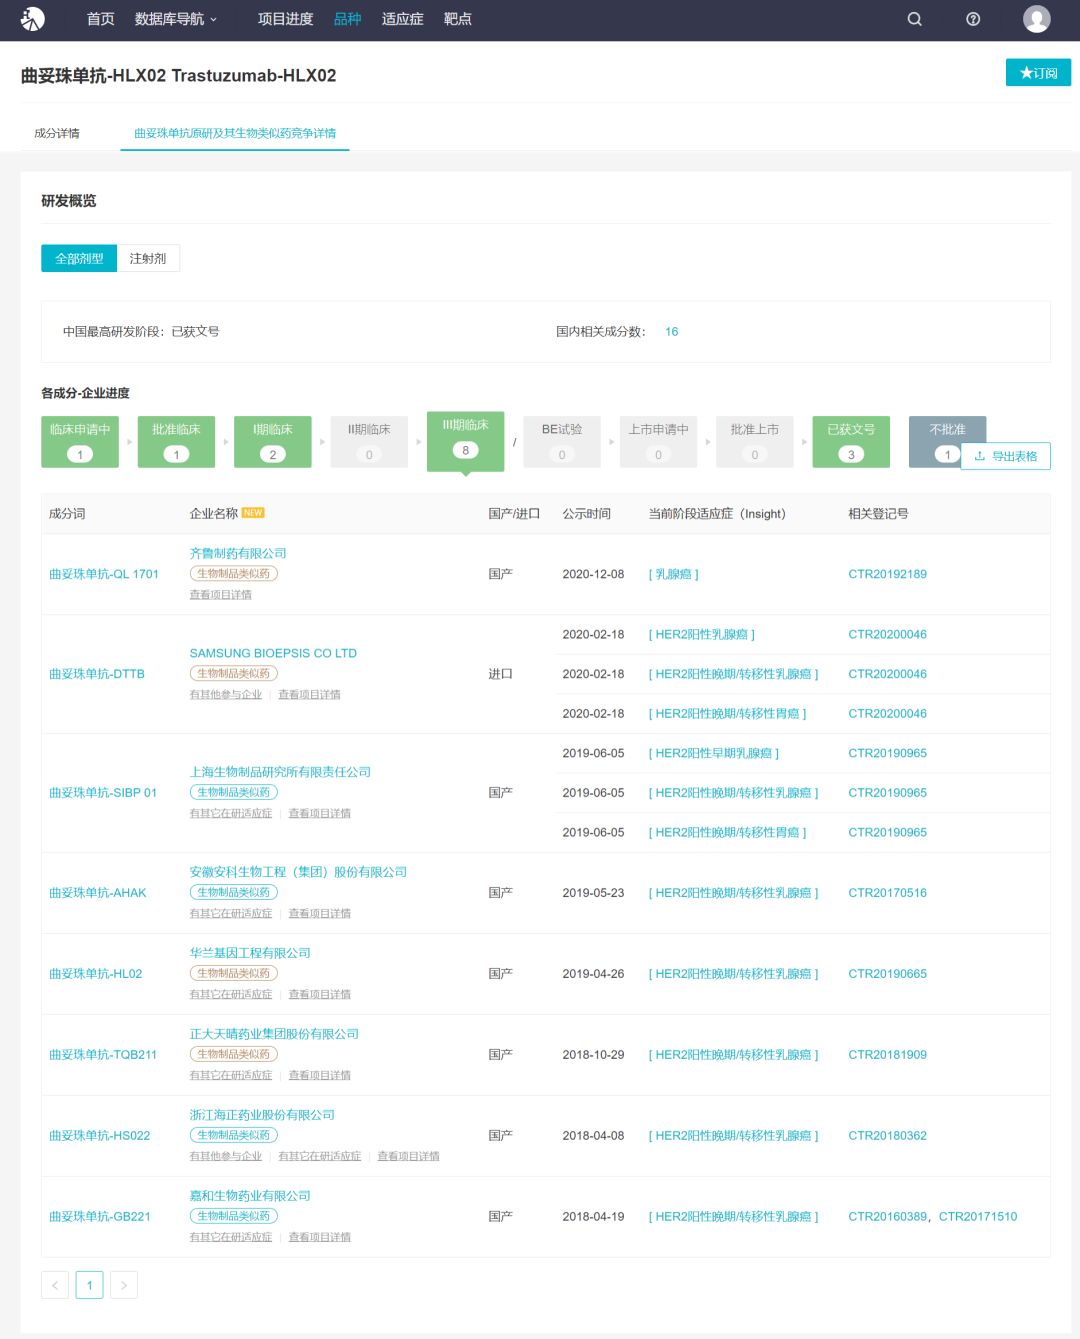
Task: Select the II期临床 stage box
Action: (369, 442)
